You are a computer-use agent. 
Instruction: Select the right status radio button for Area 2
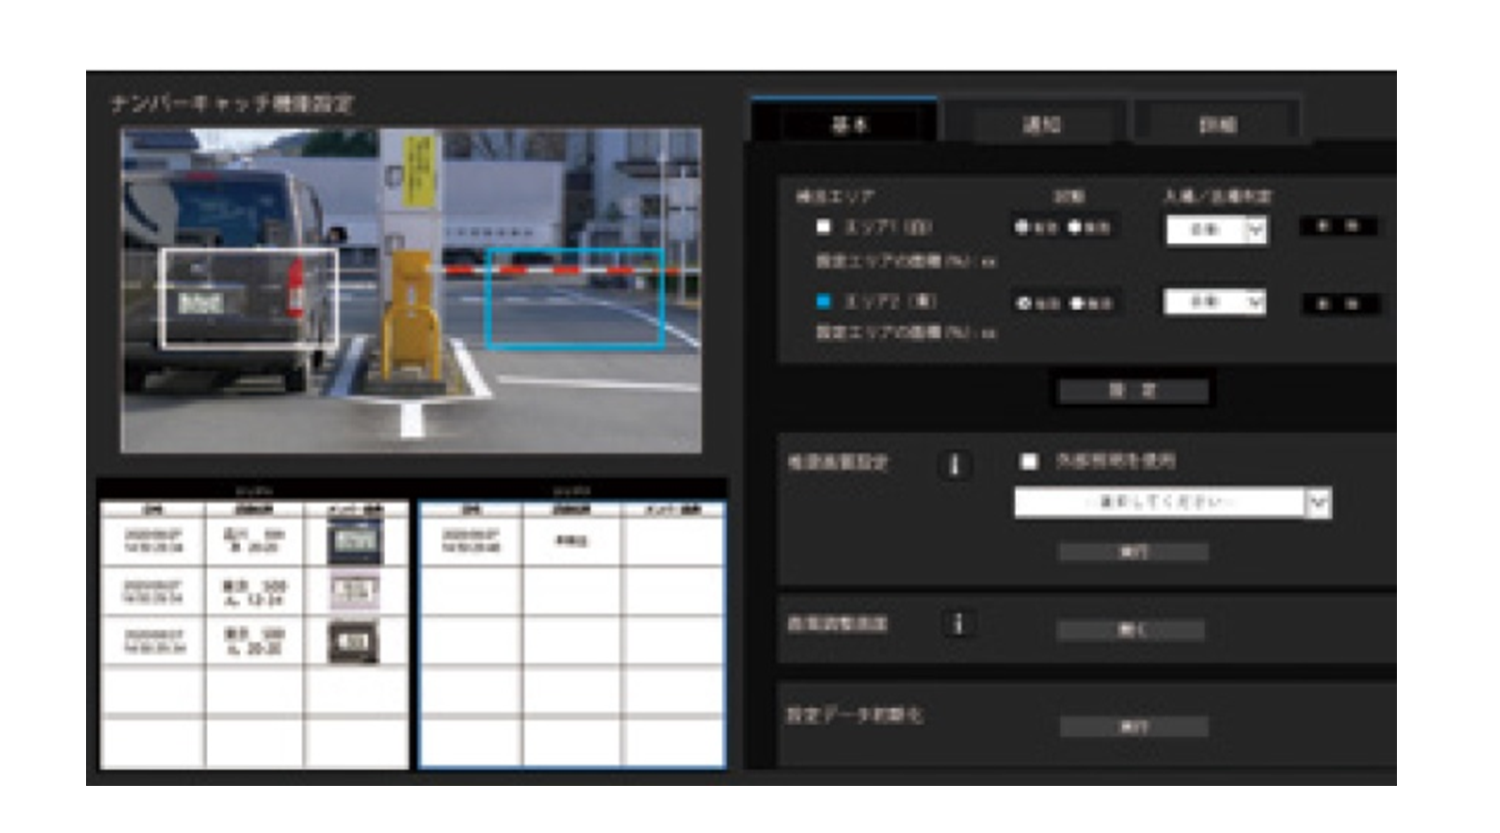point(1076,302)
